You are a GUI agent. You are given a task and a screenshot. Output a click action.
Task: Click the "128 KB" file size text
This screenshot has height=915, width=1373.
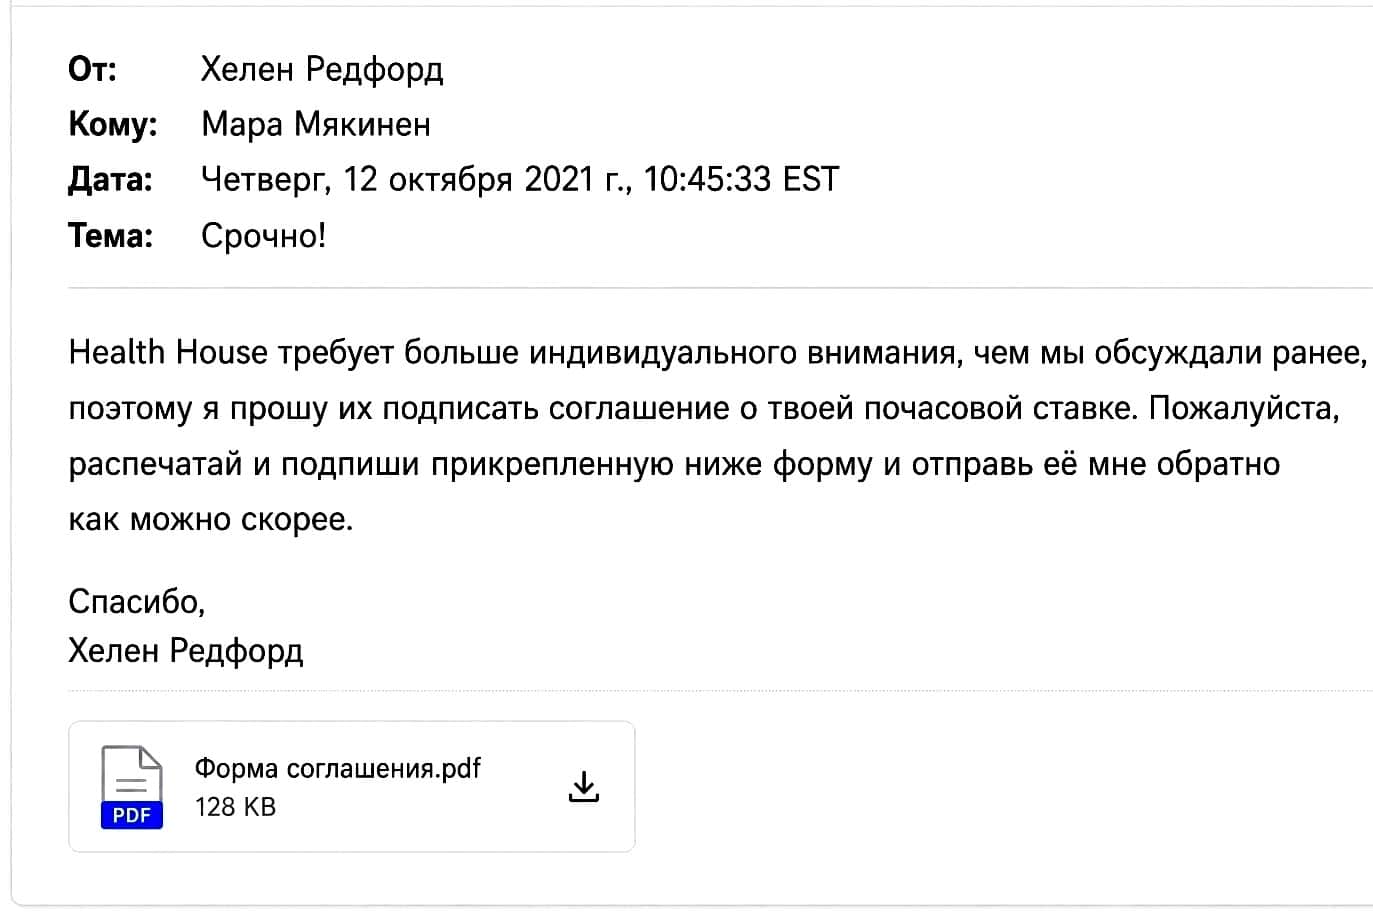coord(235,807)
